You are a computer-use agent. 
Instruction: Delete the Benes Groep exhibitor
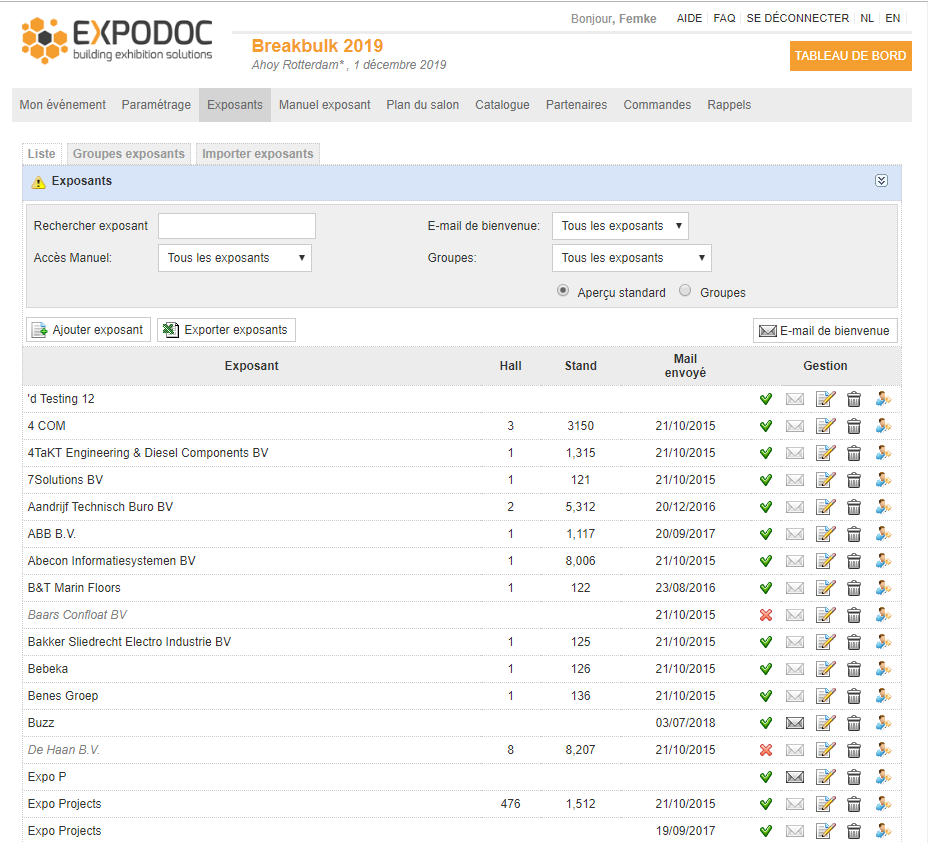pos(854,696)
